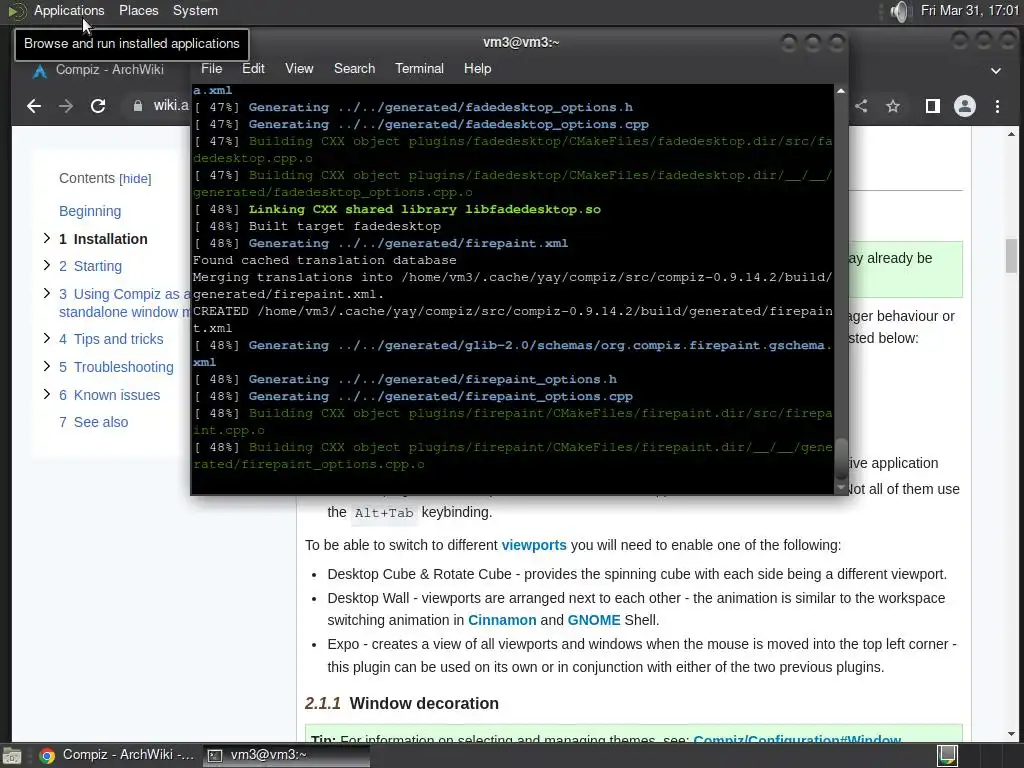
Task: Open the terminal View menu
Action: [x=299, y=69]
